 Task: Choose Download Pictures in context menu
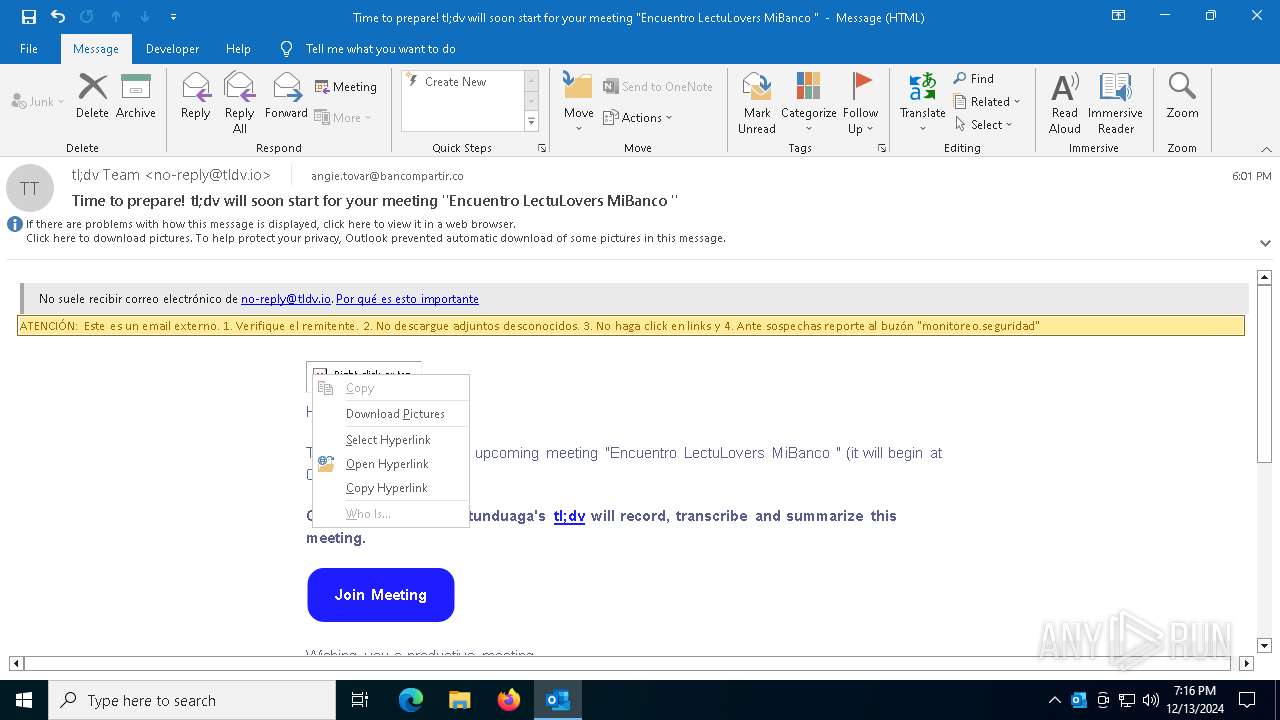click(391, 414)
